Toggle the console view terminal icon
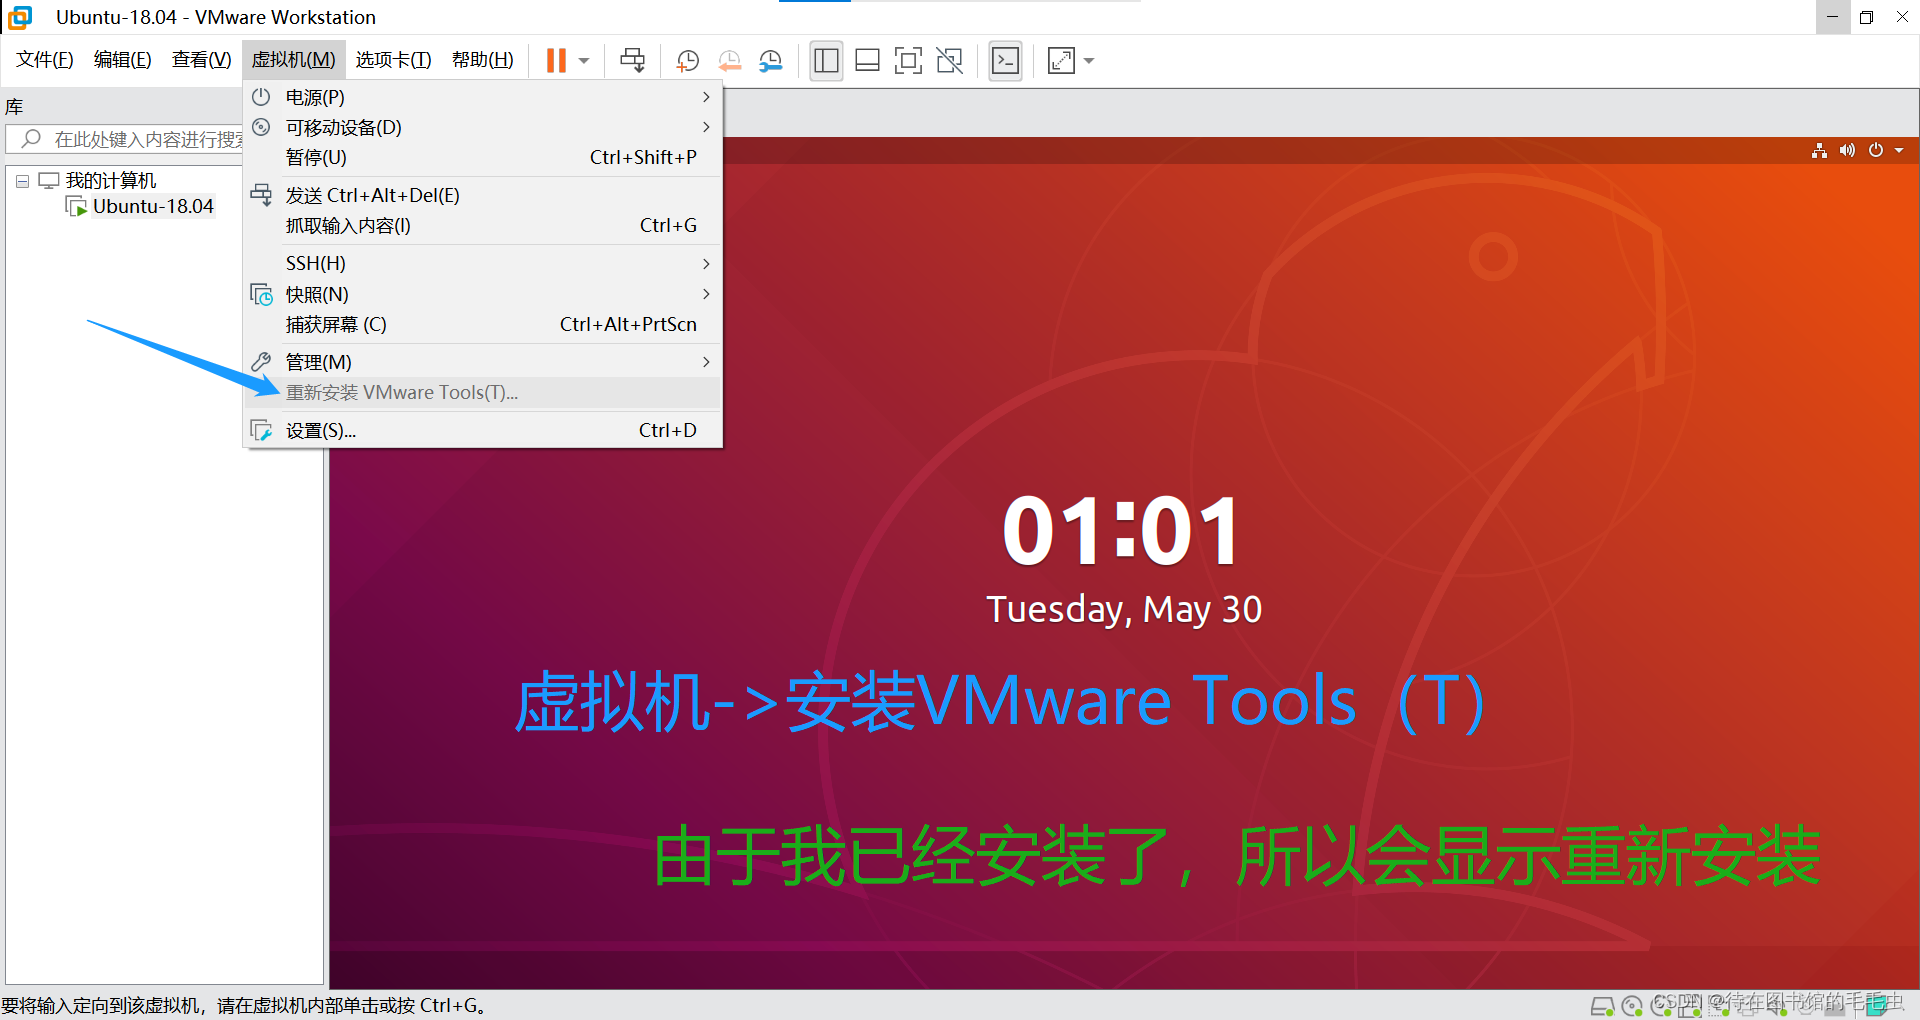This screenshot has width=1920, height=1020. click(x=1005, y=60)
